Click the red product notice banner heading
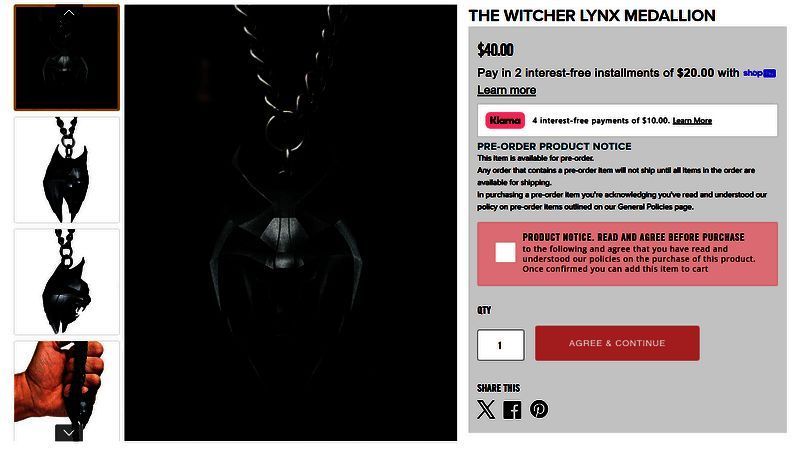Viewport: 800px width, 455px height. click(x=633, y=237)
